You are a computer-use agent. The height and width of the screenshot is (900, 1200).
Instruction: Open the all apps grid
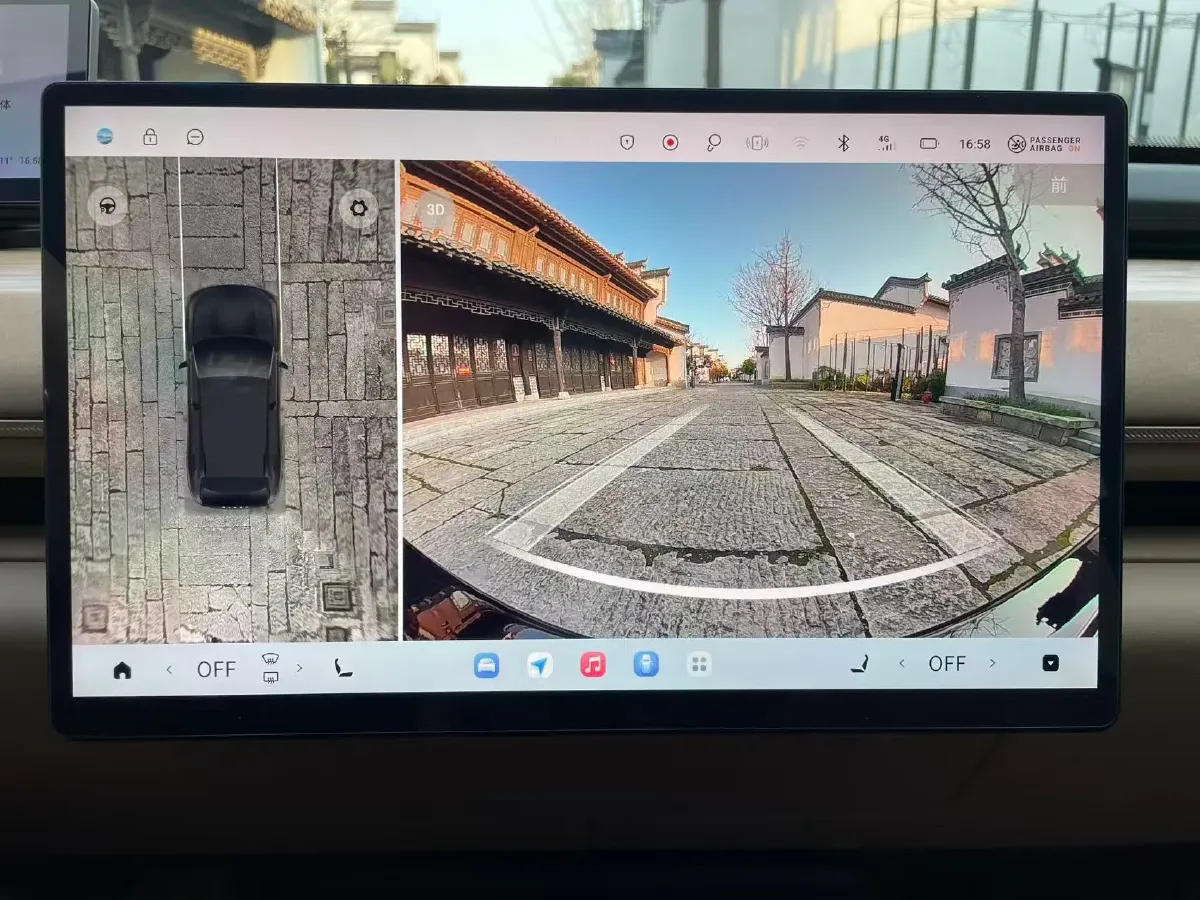pos(699,664)
